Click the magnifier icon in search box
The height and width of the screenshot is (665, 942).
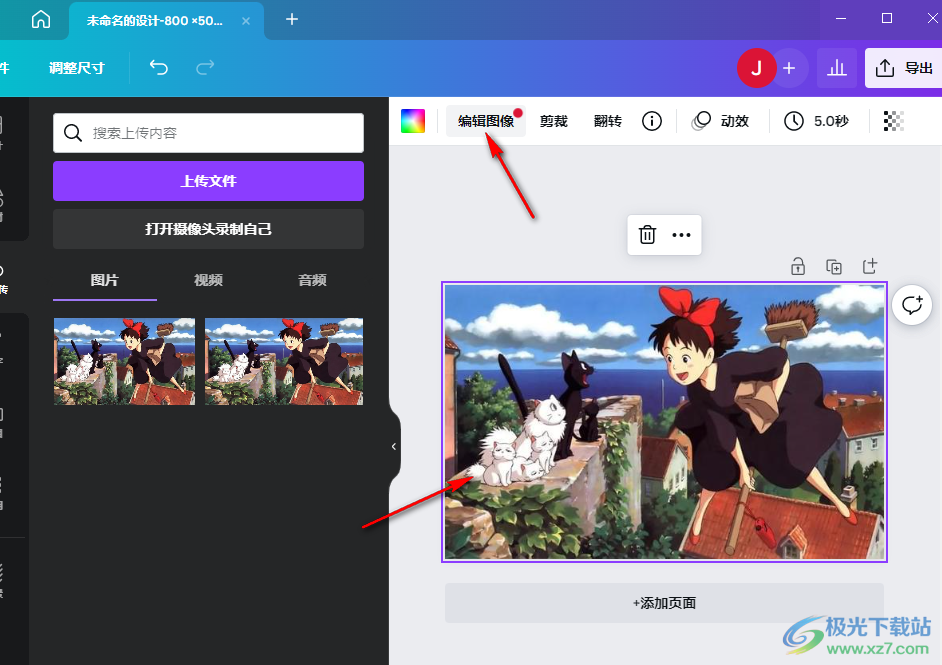tap(73, 133)
